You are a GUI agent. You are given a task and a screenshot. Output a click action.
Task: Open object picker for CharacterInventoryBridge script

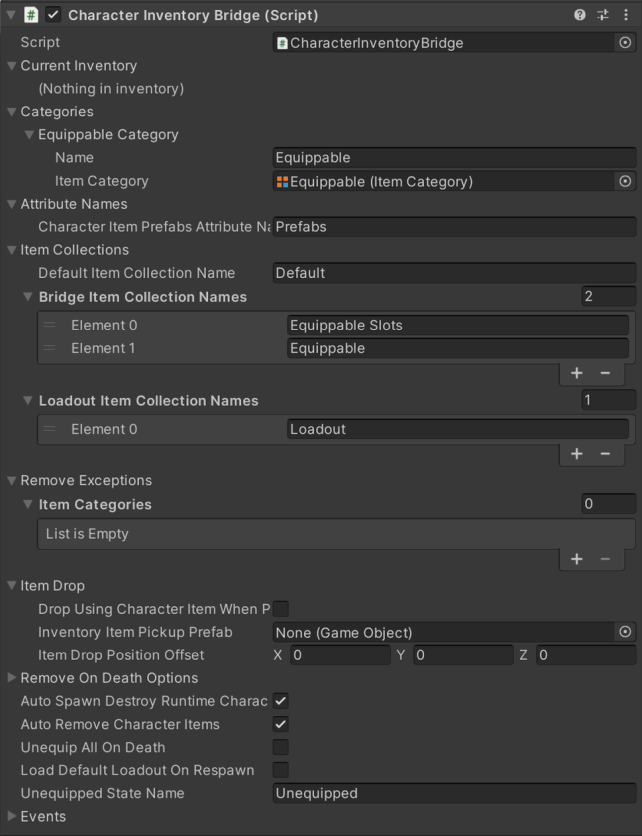click(625, 43)
